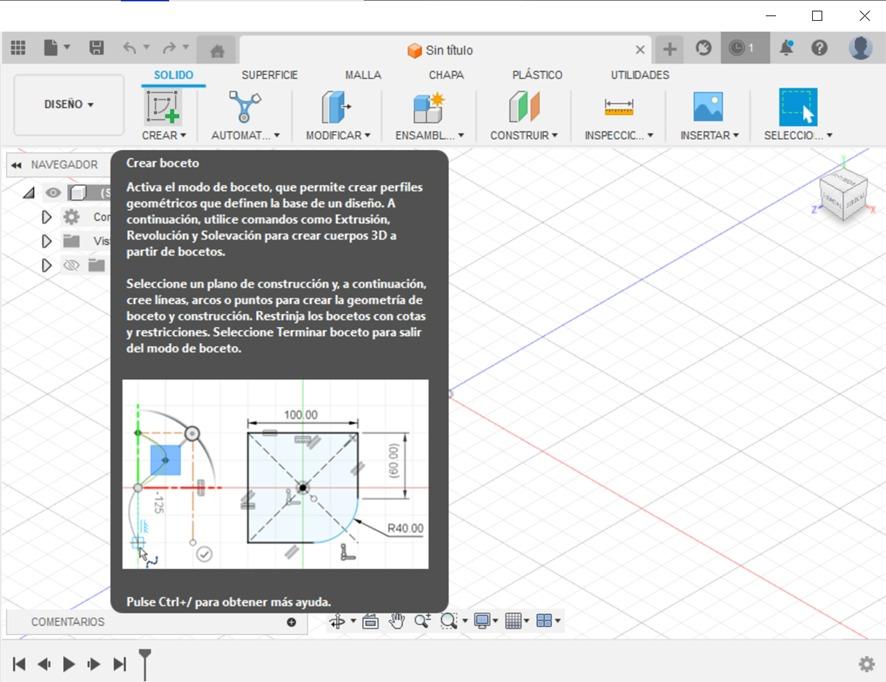This screenshot has width=886, height=682.
Task: Open the AUTOMAT tool icon
Action: pos(245,107)
